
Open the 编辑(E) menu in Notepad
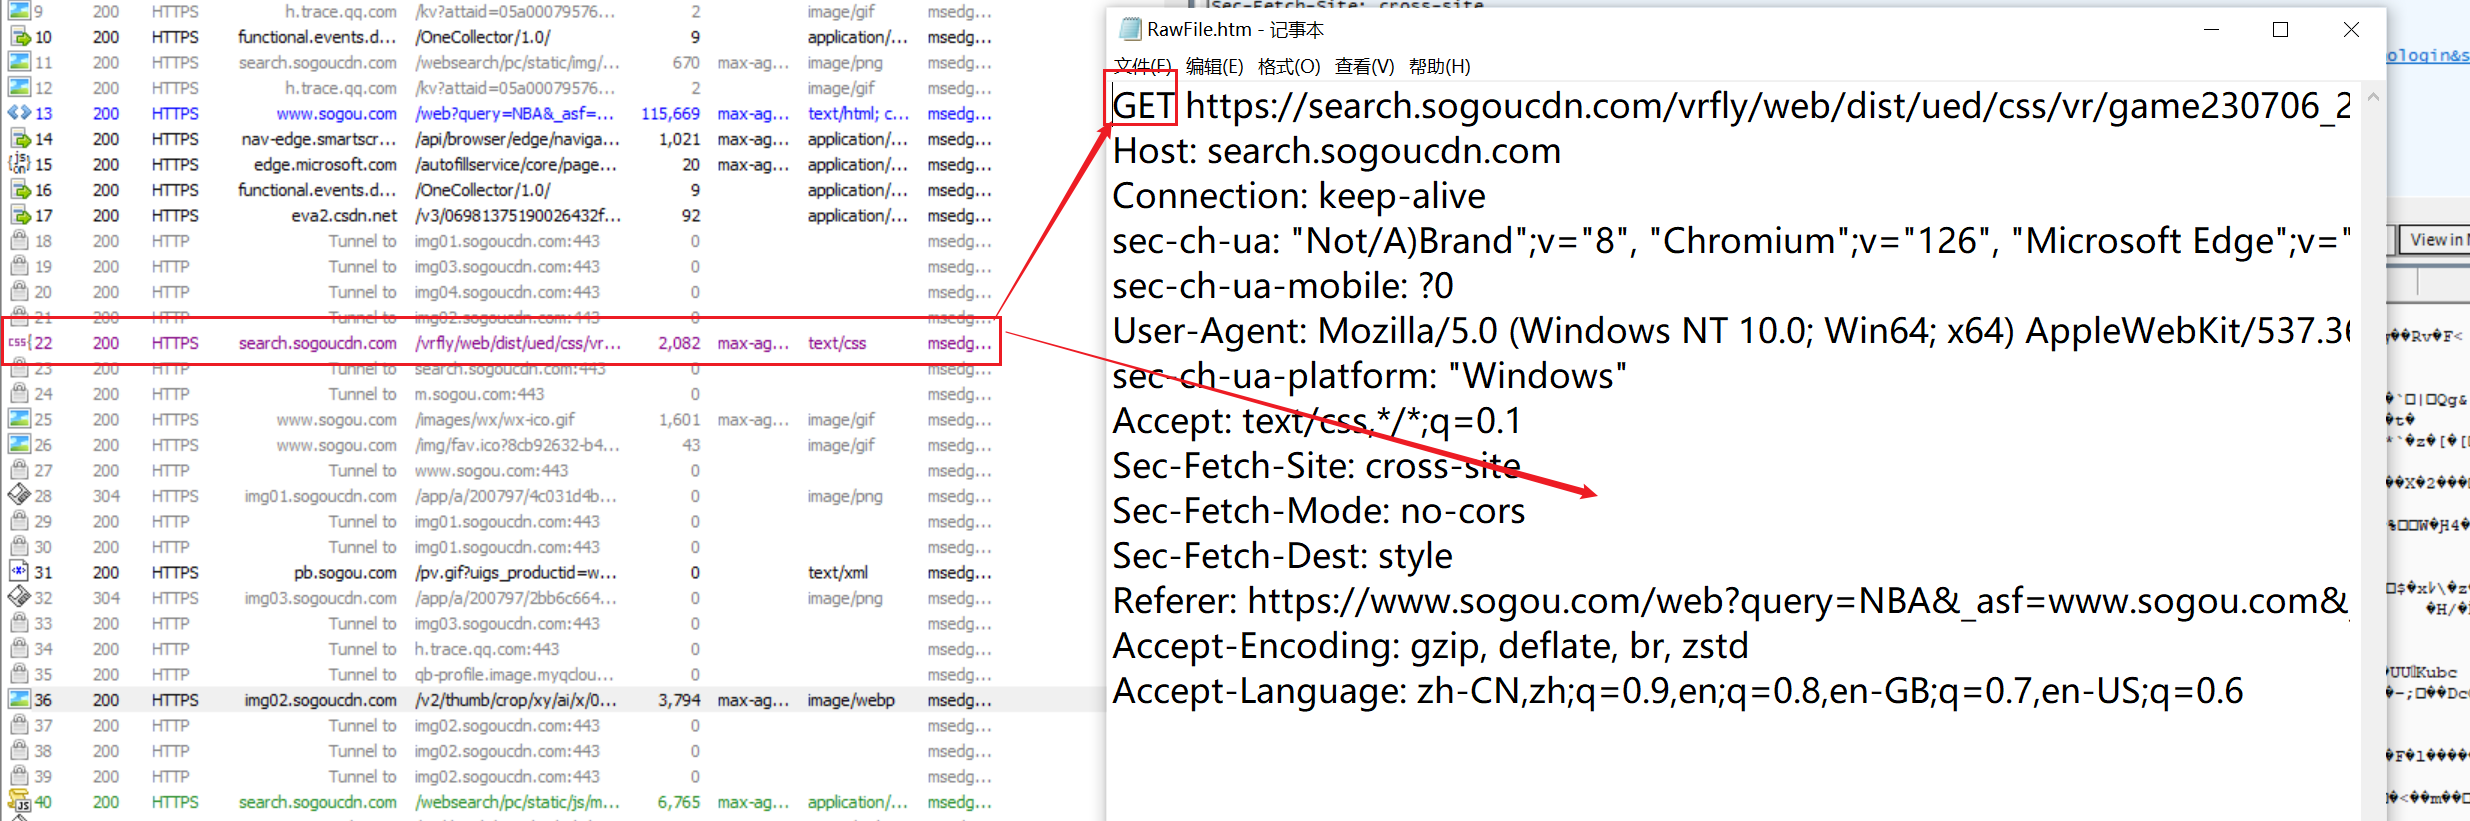(x=1214, y=66)
